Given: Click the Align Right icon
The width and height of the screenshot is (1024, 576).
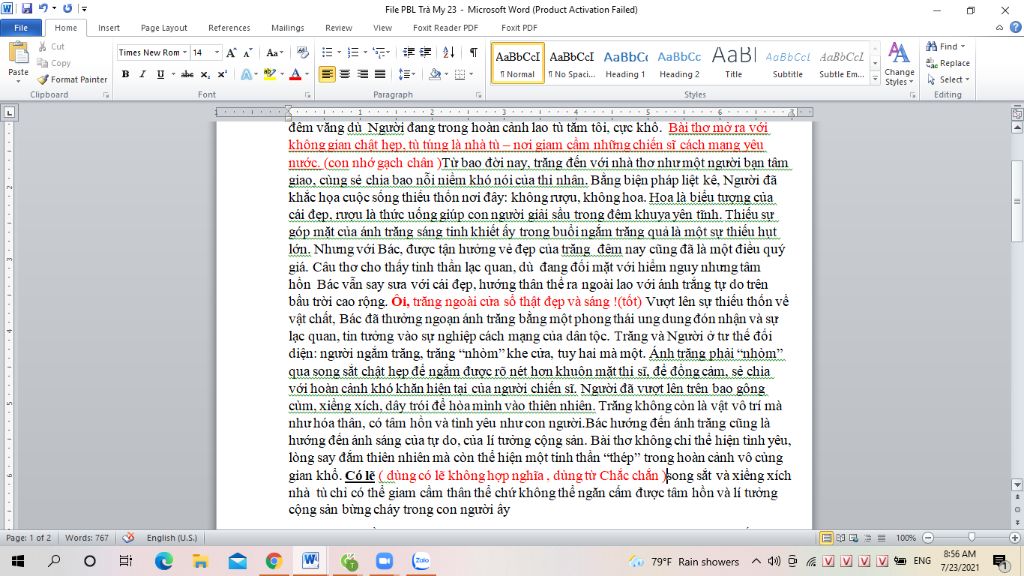Looking at the screenshot, I should [362, 74].
